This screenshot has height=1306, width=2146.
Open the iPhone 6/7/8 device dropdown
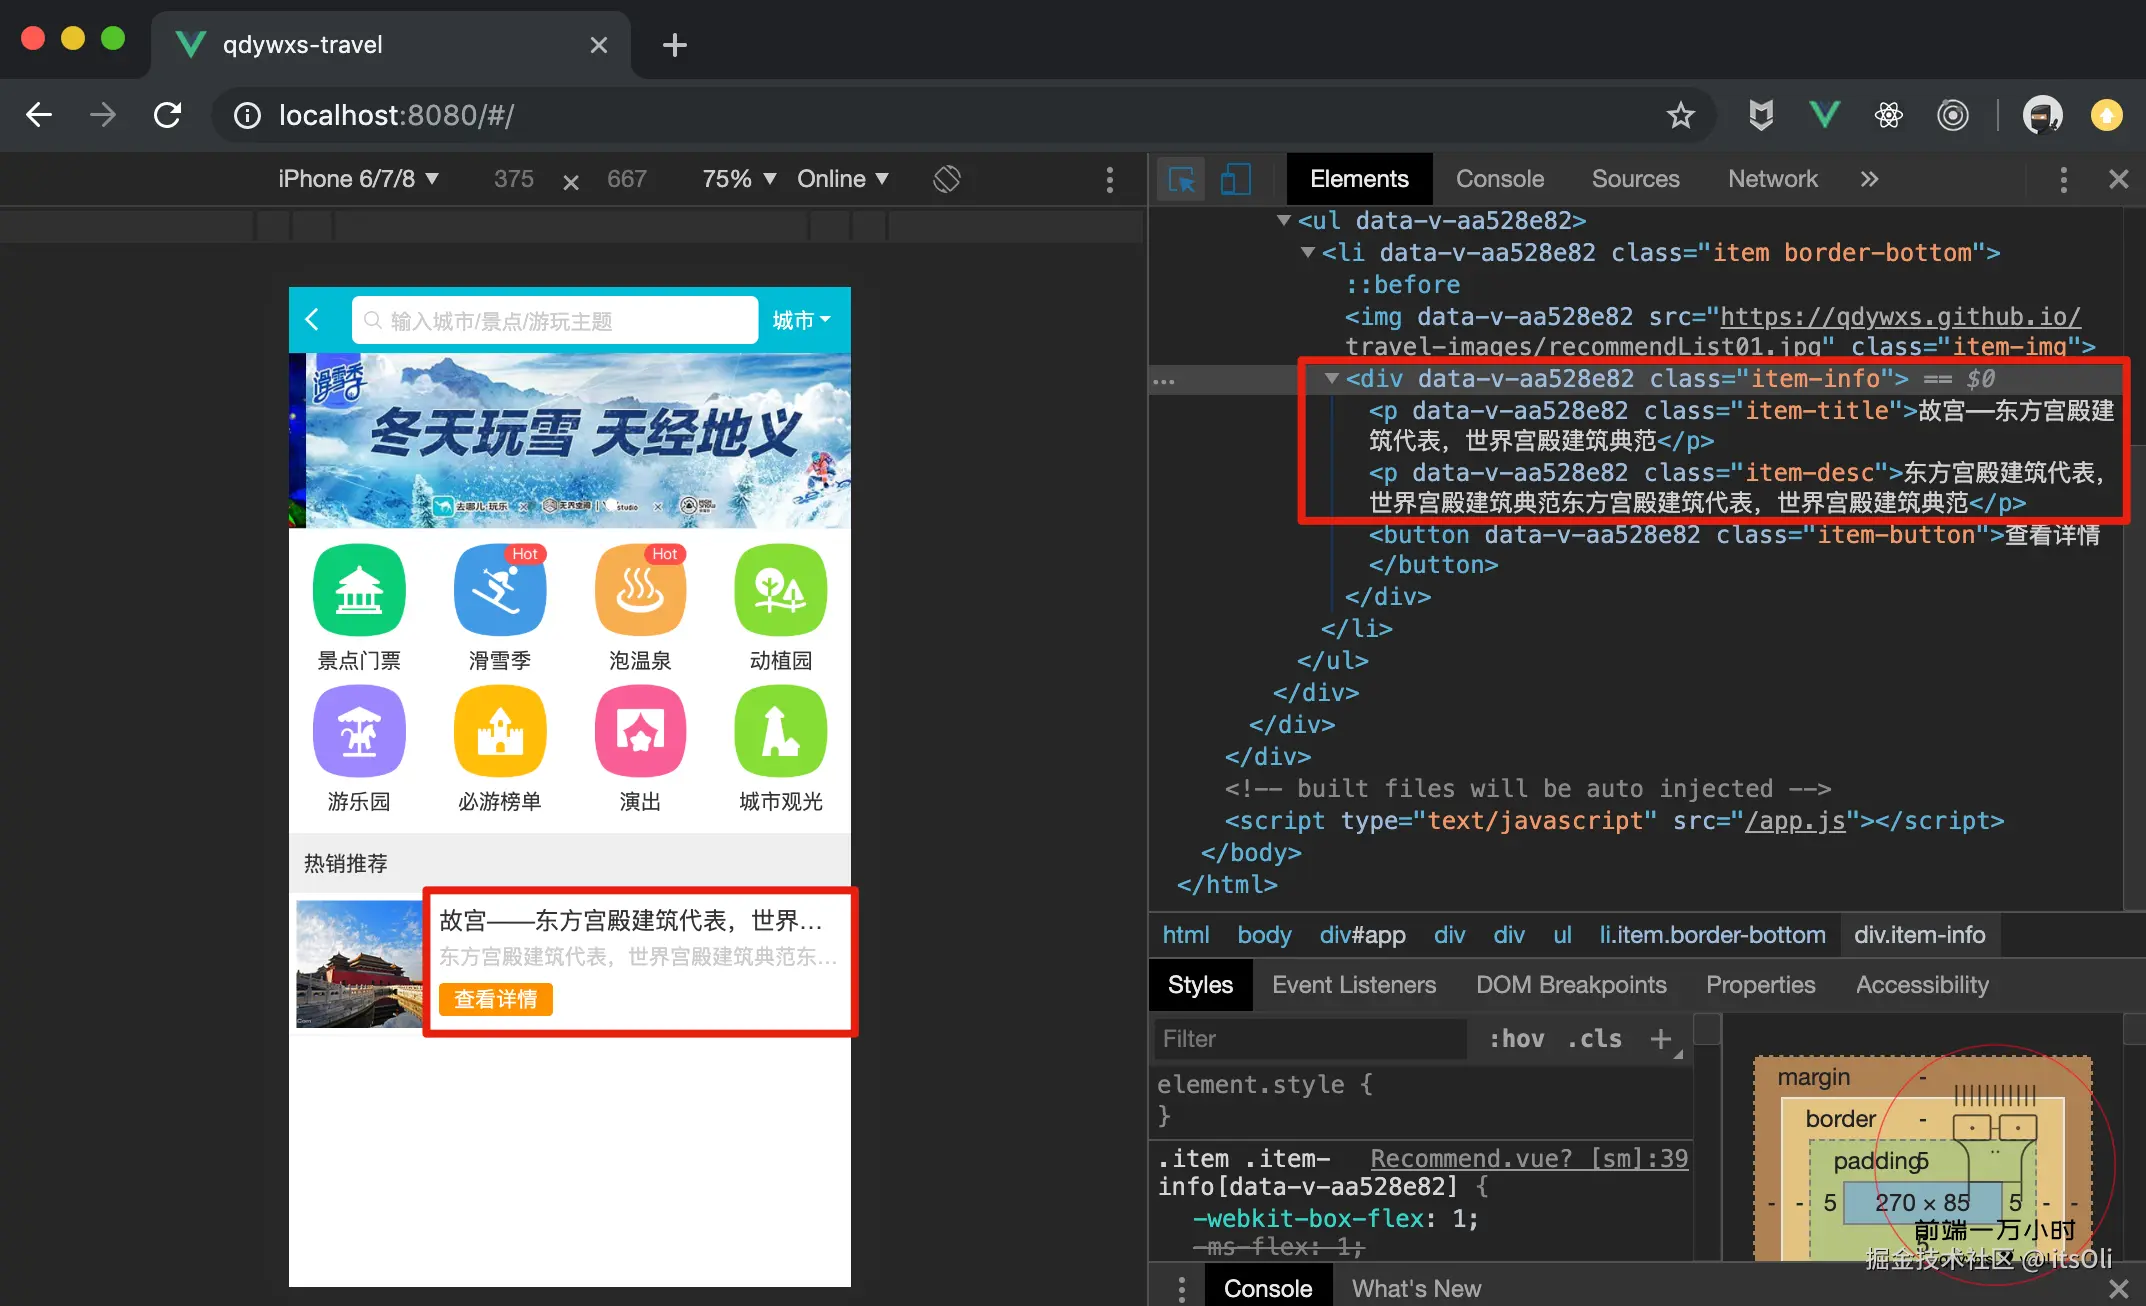coord(358,179)
